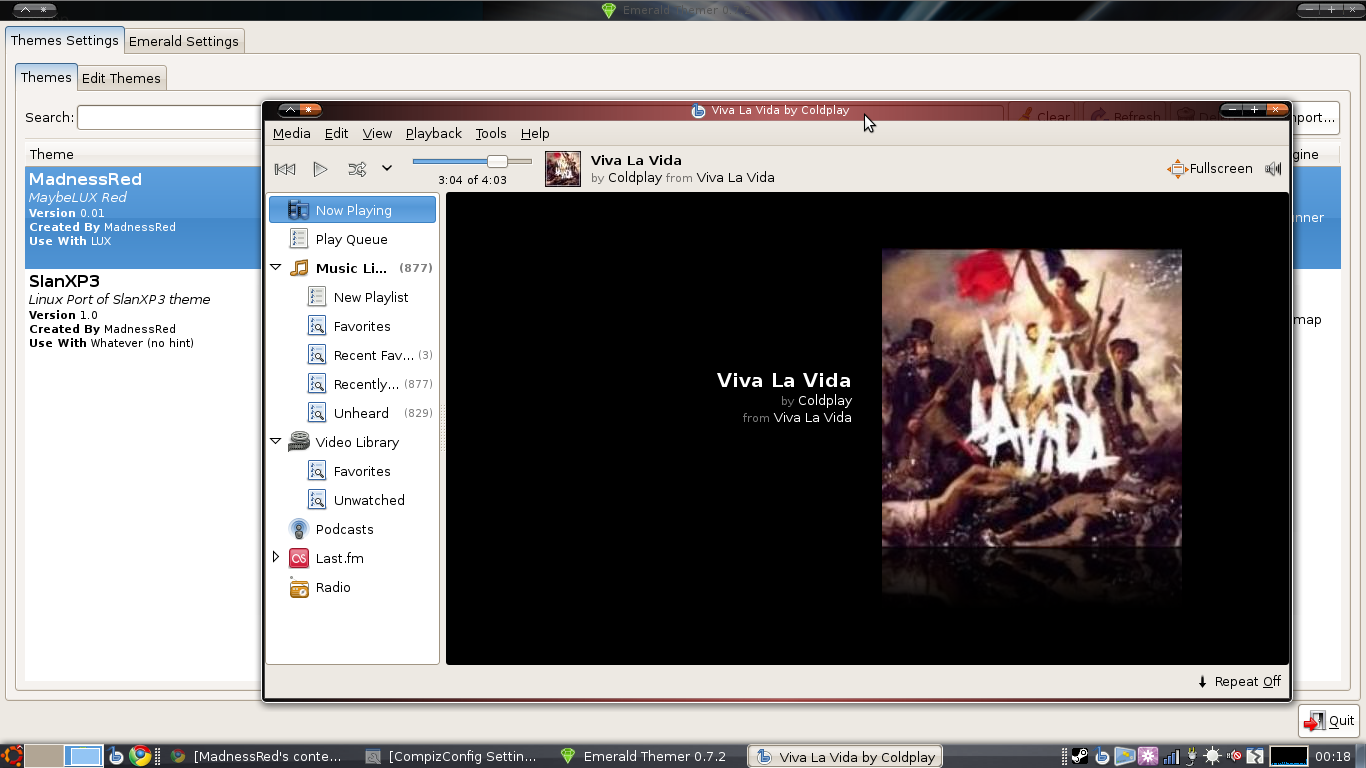Click the muted volume tray icon
Image resolution: width=1366 pixels, height=768 pixels.
[1234, 756]
